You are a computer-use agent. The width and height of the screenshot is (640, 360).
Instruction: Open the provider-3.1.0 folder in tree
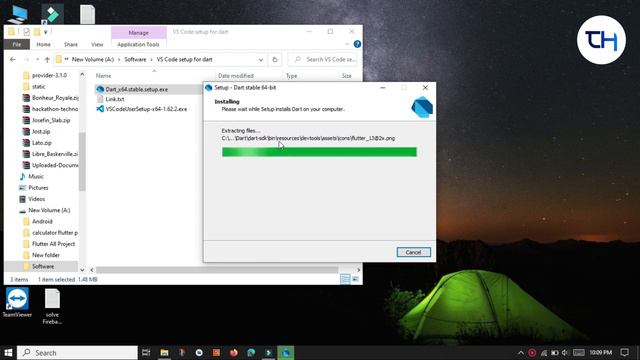point(49,76)
